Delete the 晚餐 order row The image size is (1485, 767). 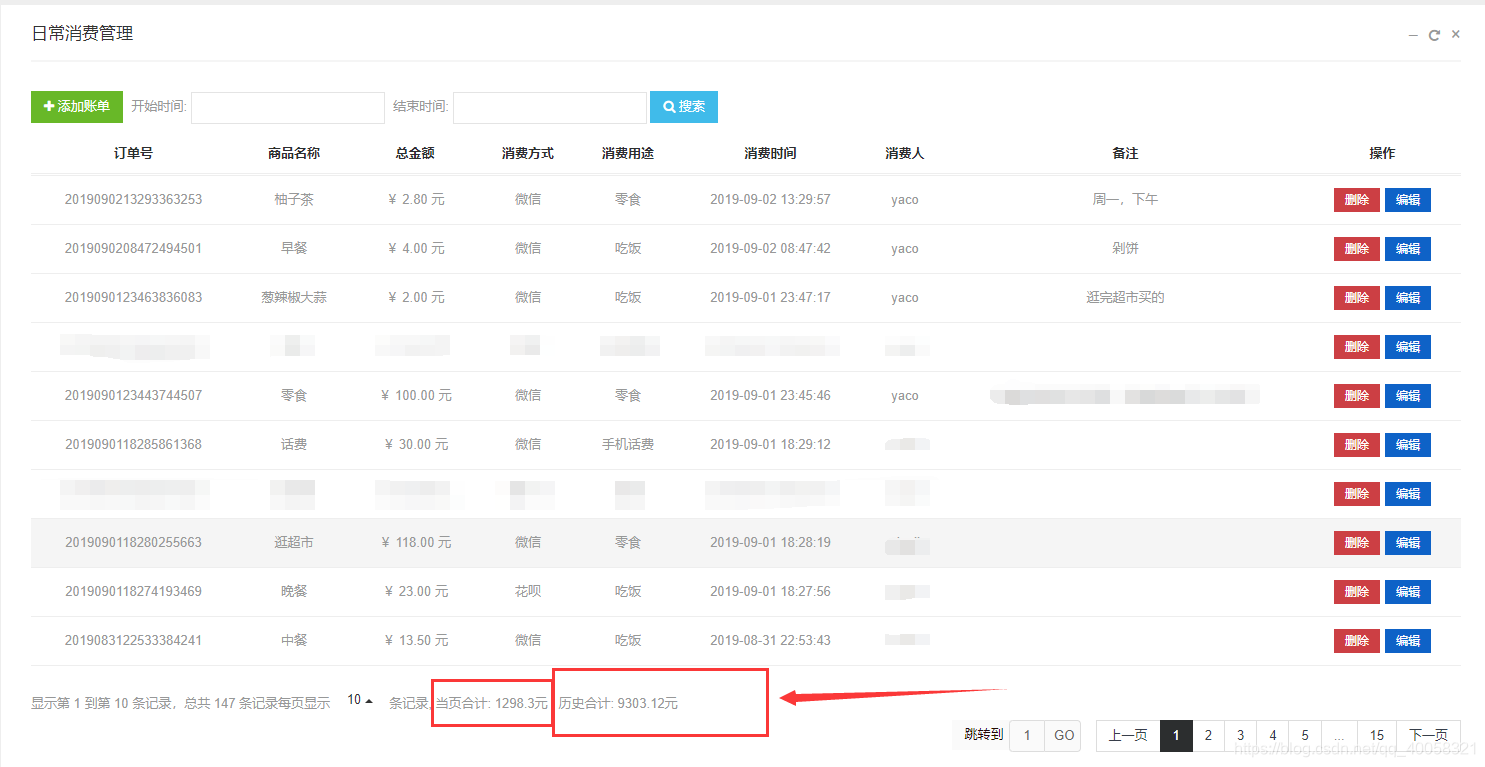1357,592
